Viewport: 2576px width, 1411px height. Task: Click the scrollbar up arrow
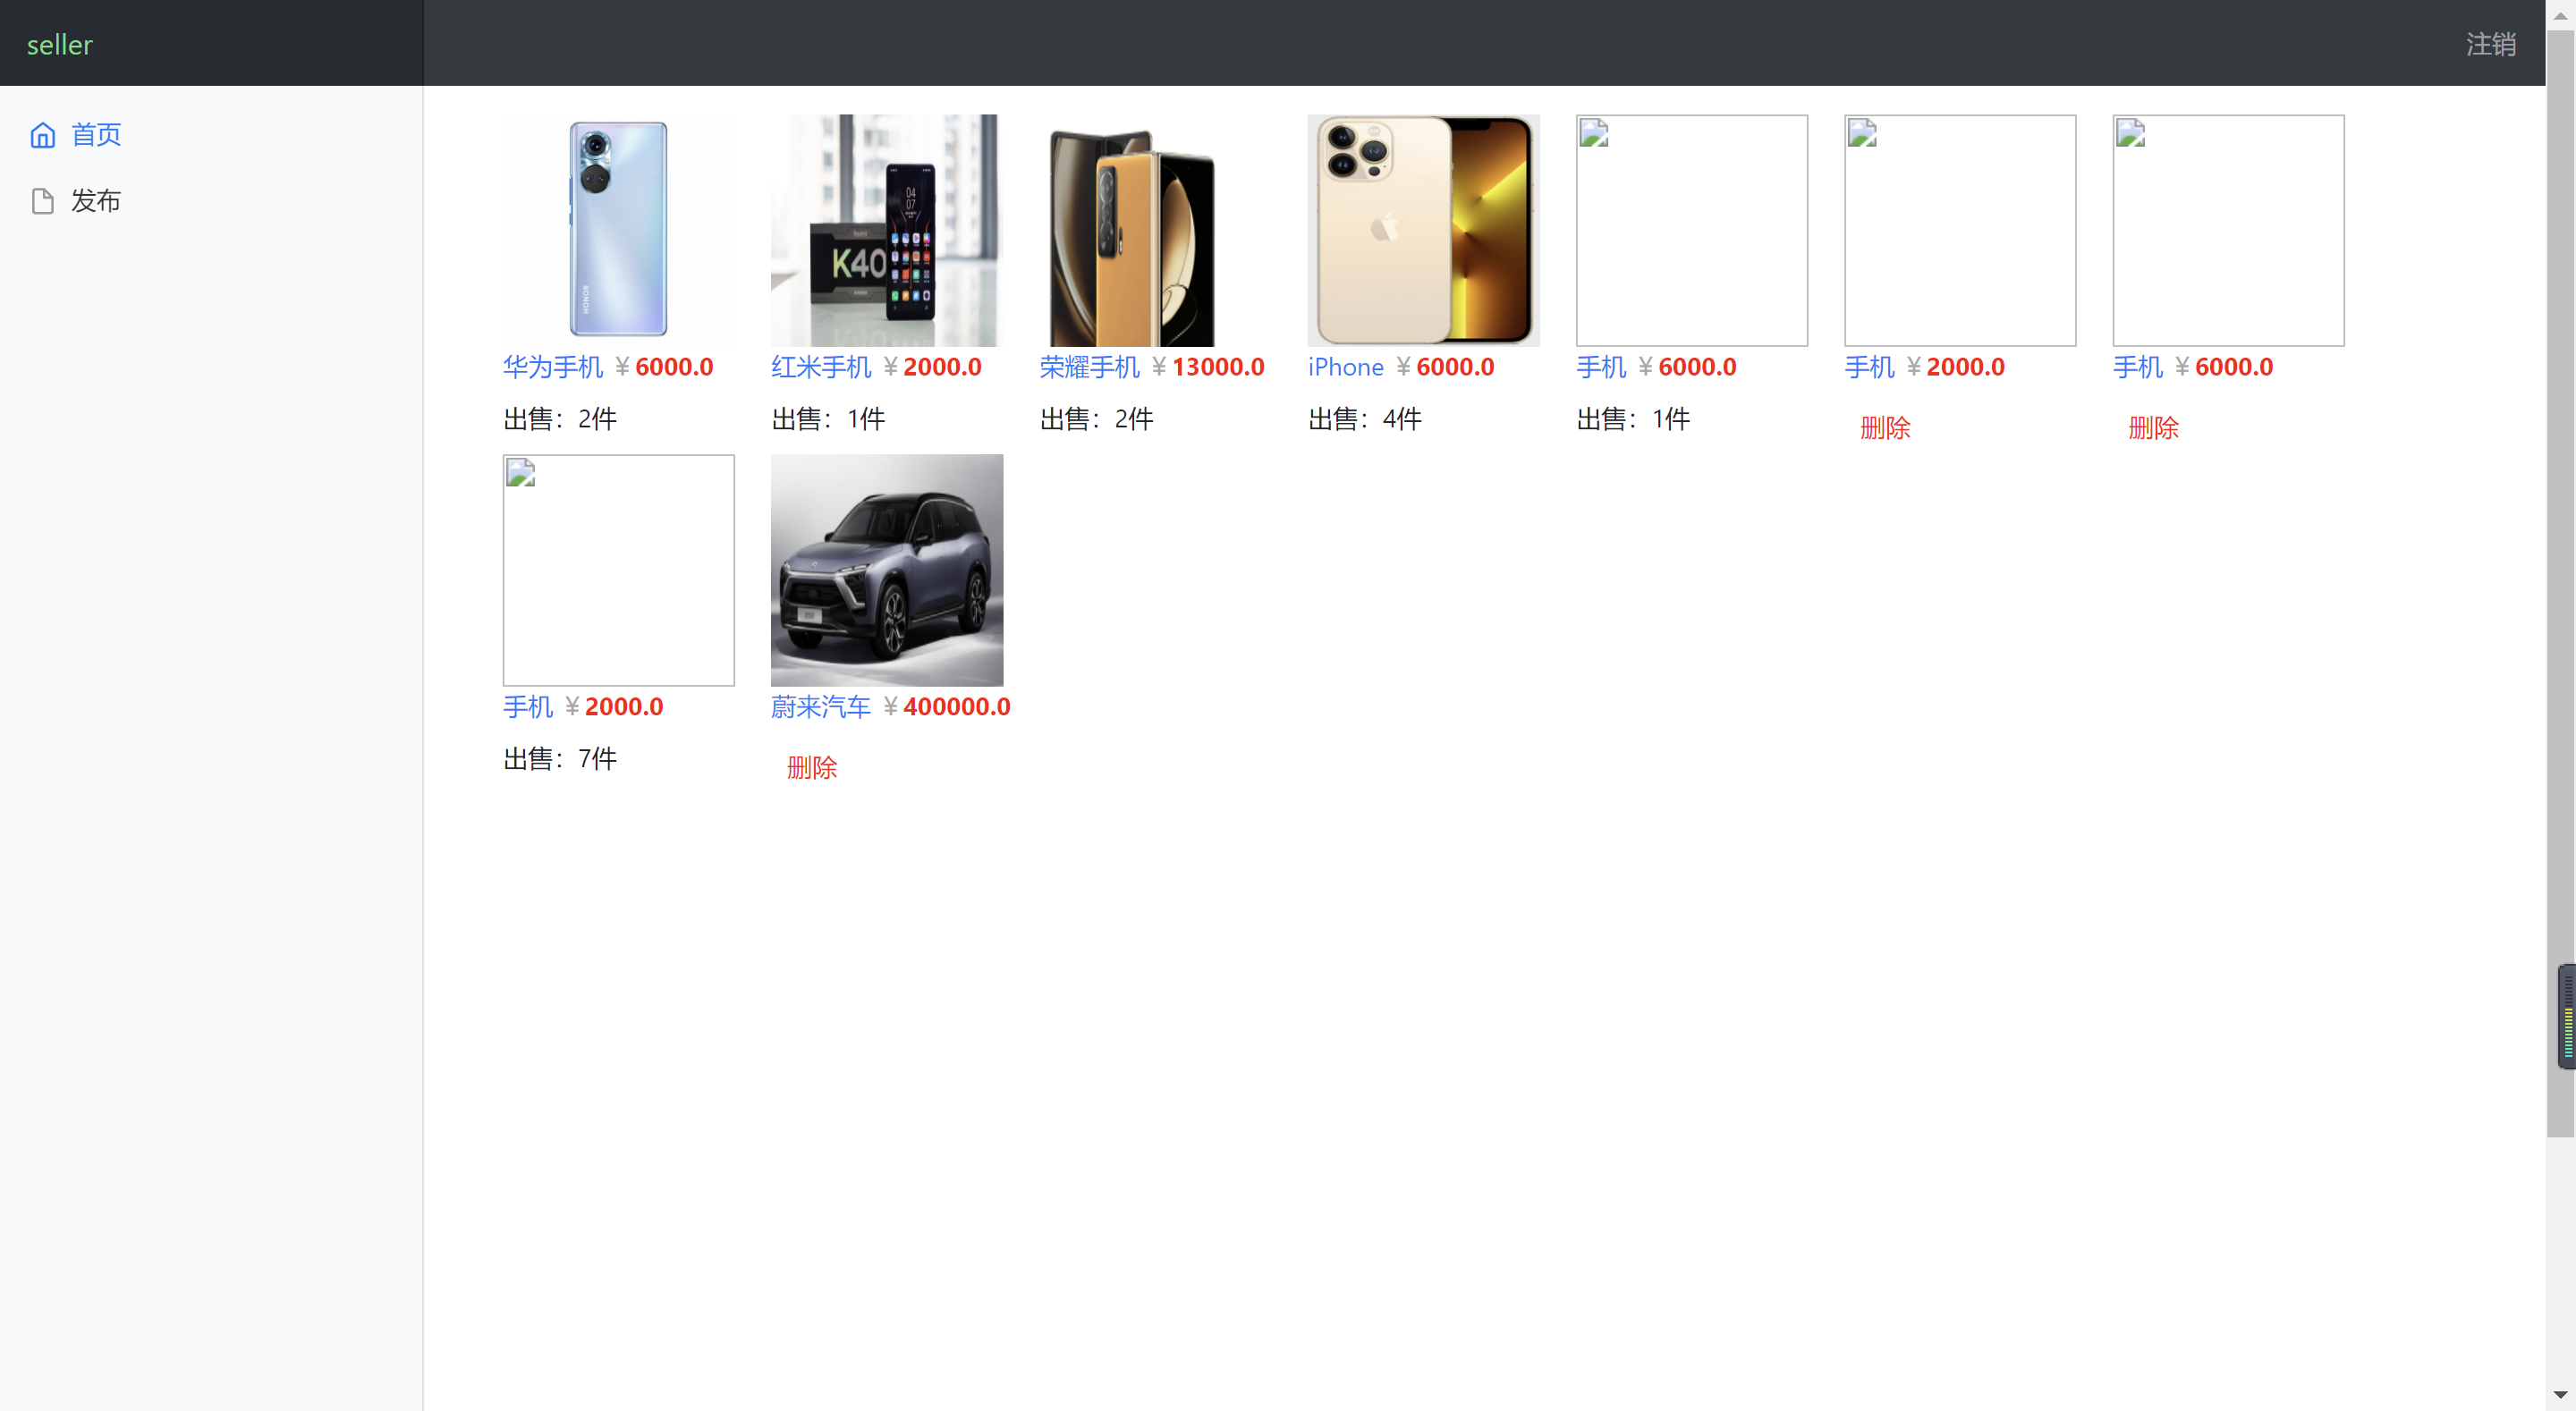pos(2562,15)
